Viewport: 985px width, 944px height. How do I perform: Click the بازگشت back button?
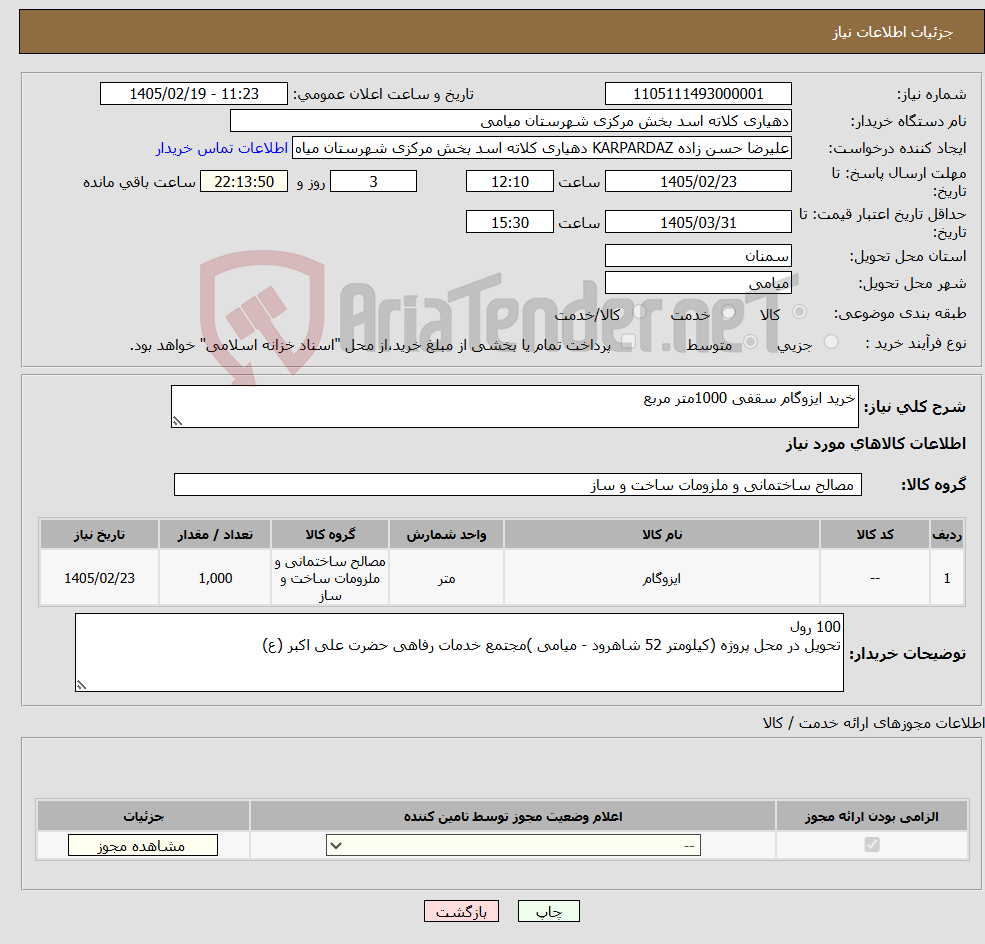pyautogui.click(x=461, y=911)
